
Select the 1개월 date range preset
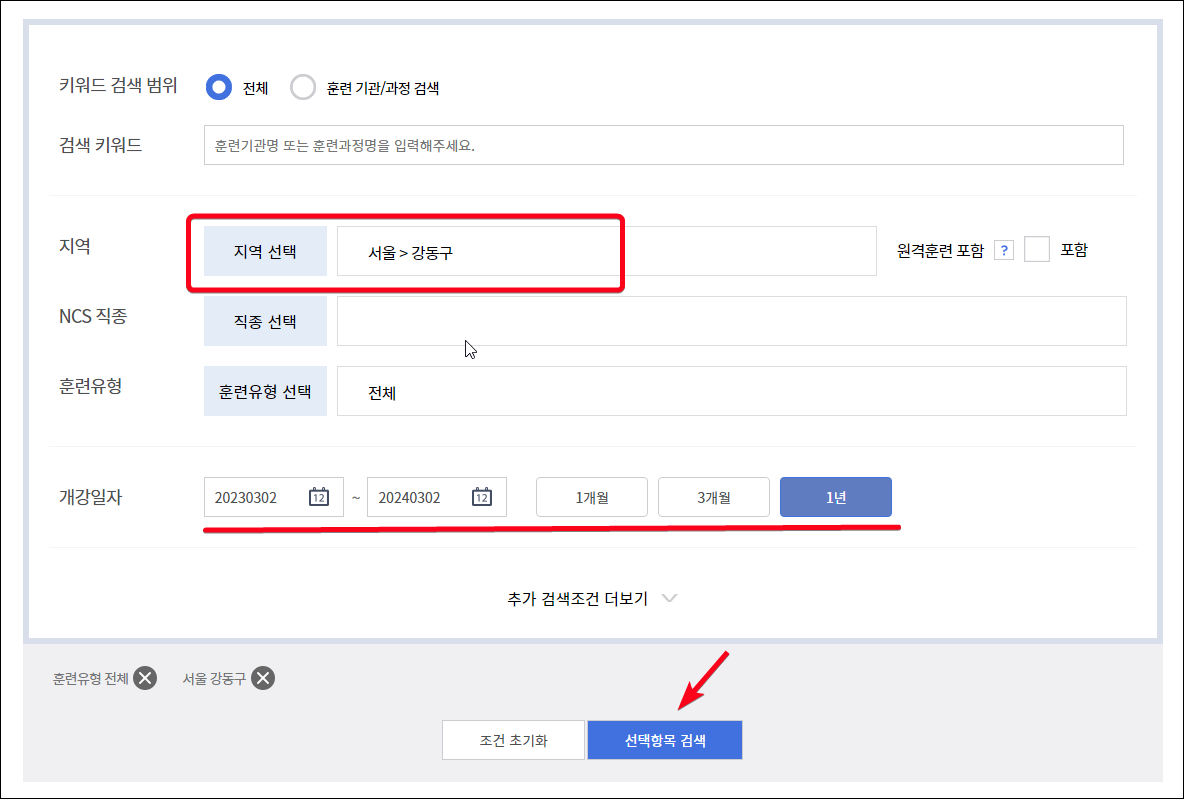591,497
